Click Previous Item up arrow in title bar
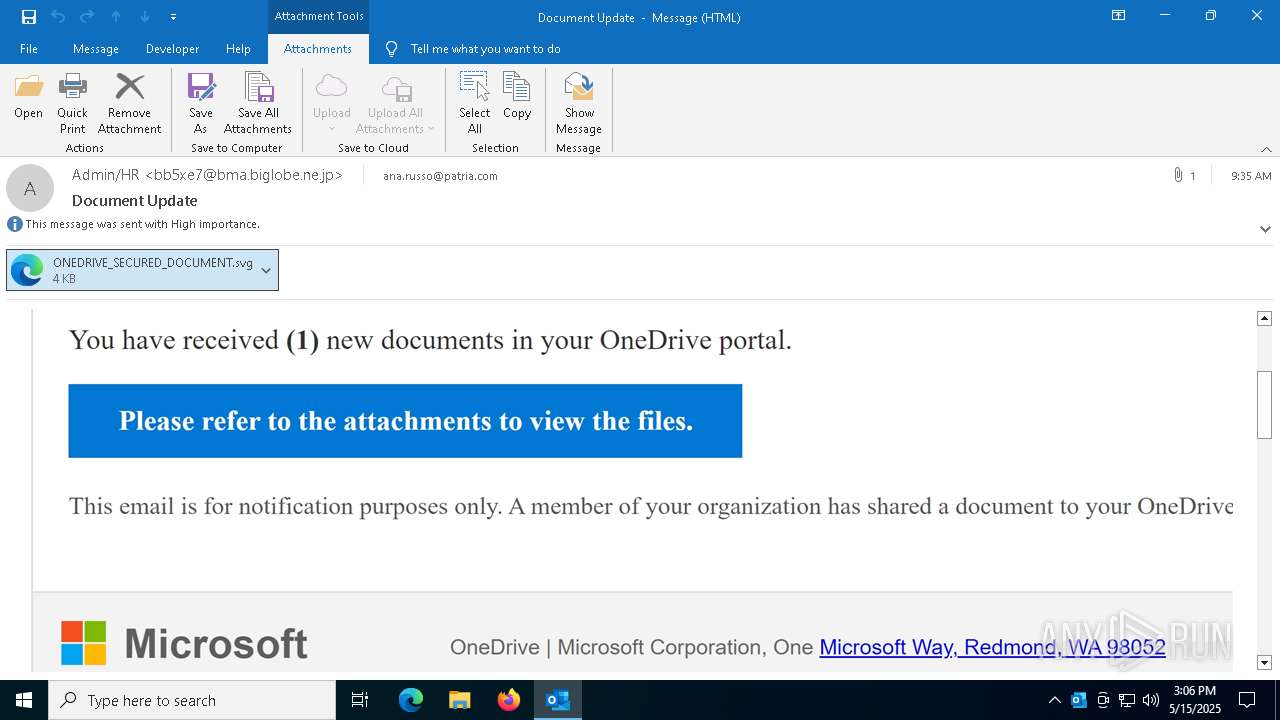 (x=116, y=16)
